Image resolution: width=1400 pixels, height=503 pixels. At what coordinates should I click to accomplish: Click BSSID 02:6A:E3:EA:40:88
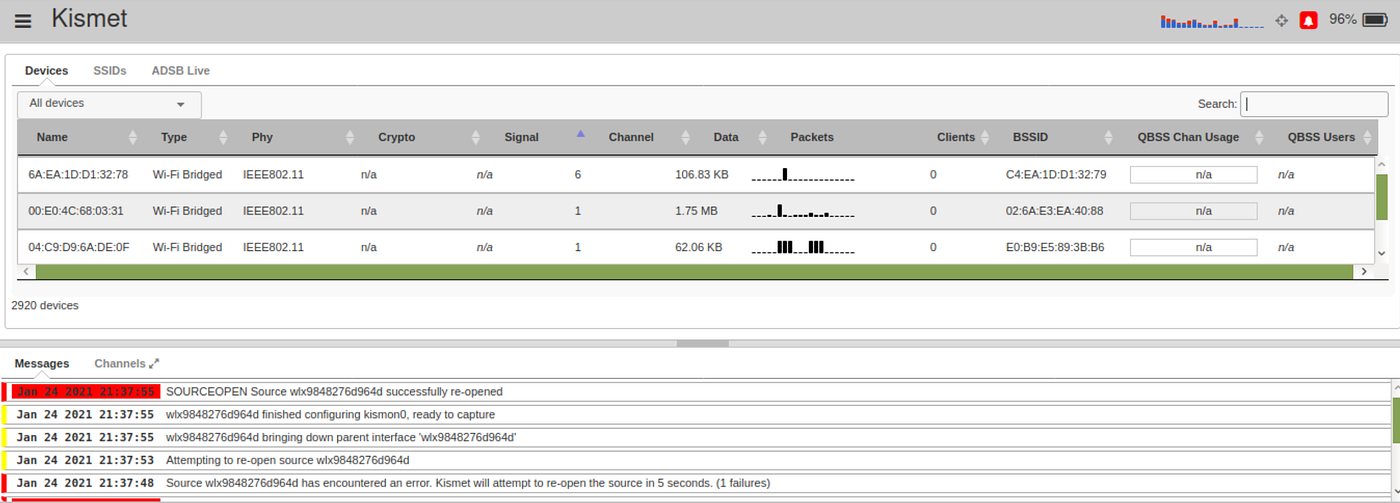coord(1054,211)
